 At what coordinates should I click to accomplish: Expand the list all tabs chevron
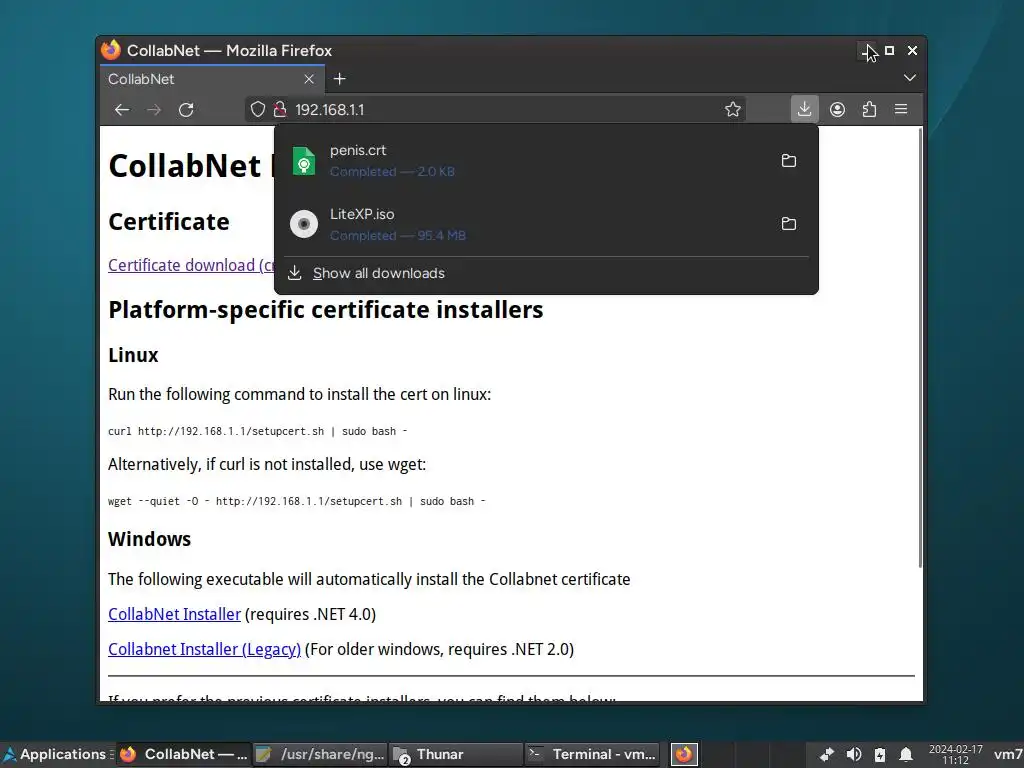pyautogui.click(x=910, y=78)
